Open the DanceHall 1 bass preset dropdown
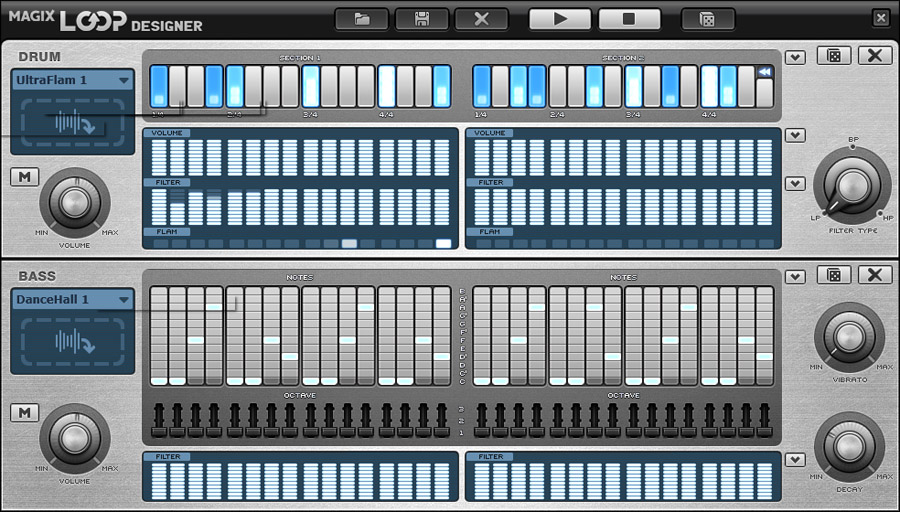Image resolution: width=900 pixels, height=512 pixels. [x=124, y=299]
